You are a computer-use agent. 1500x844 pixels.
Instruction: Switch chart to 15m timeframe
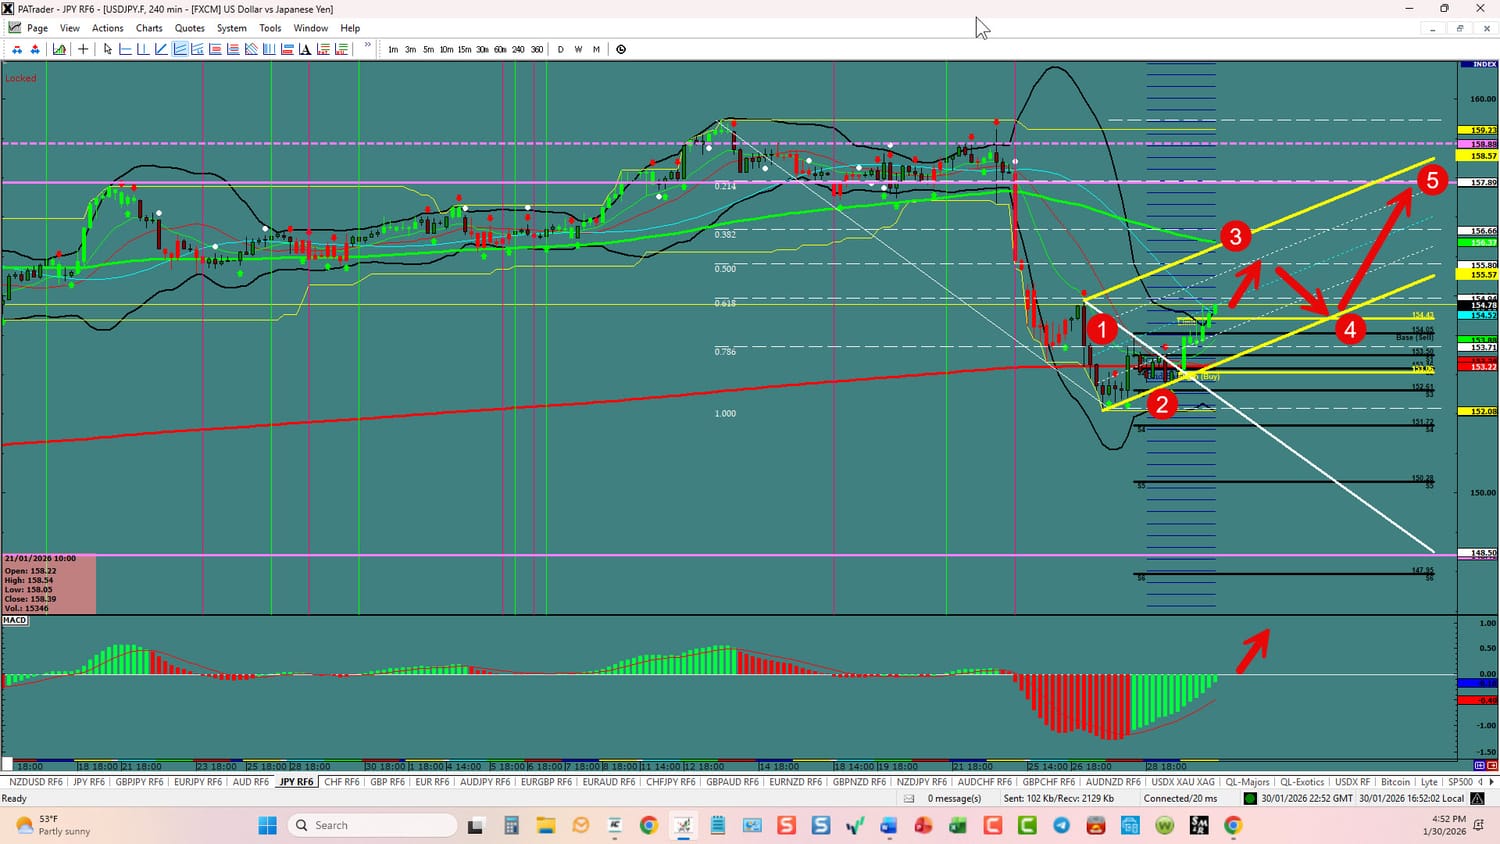(464, 49)
